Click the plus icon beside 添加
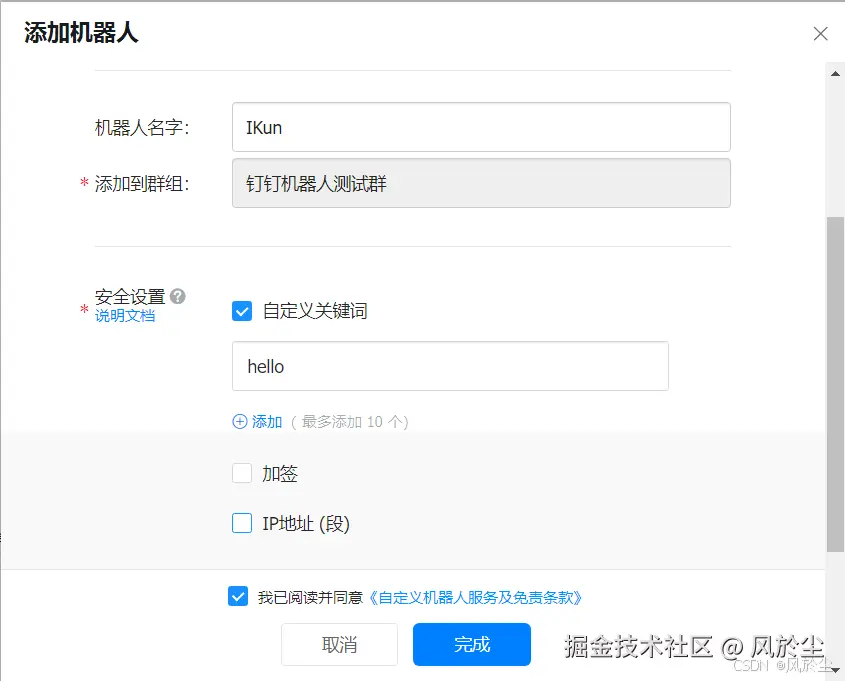Image resolution: width=845 pixels, height=681 pixels. point(241,422)
